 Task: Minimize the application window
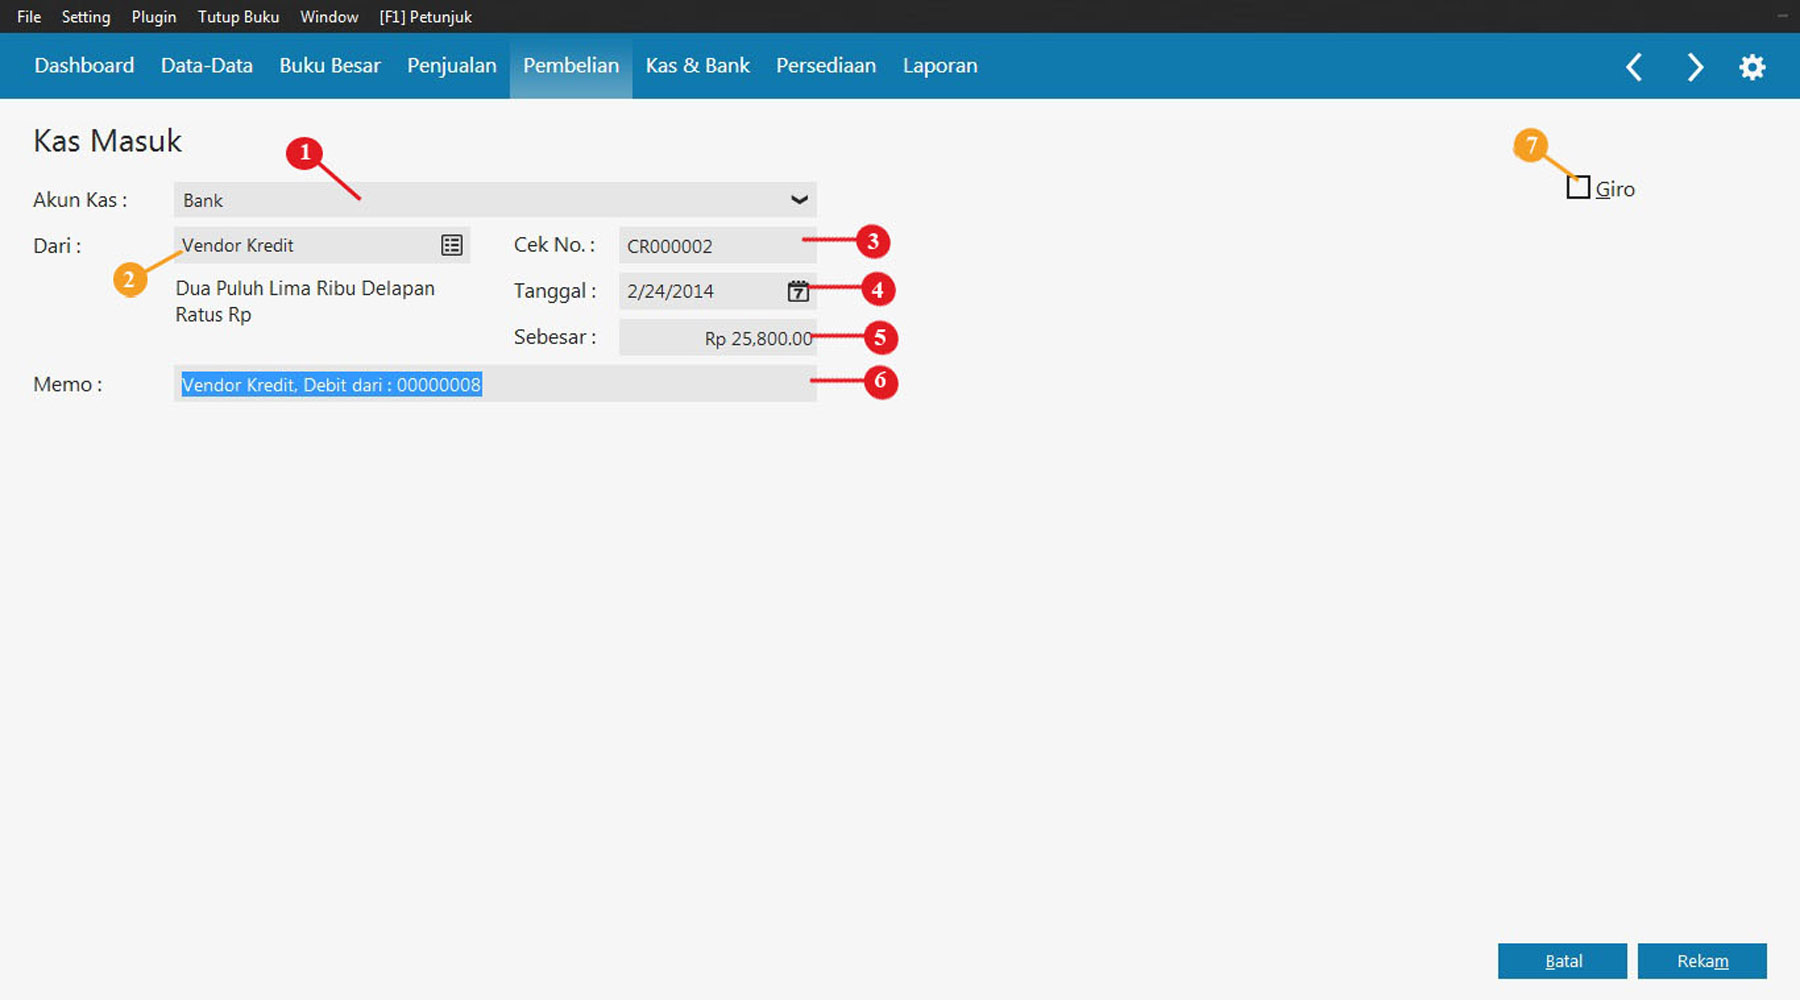[x=1782, y=16]
